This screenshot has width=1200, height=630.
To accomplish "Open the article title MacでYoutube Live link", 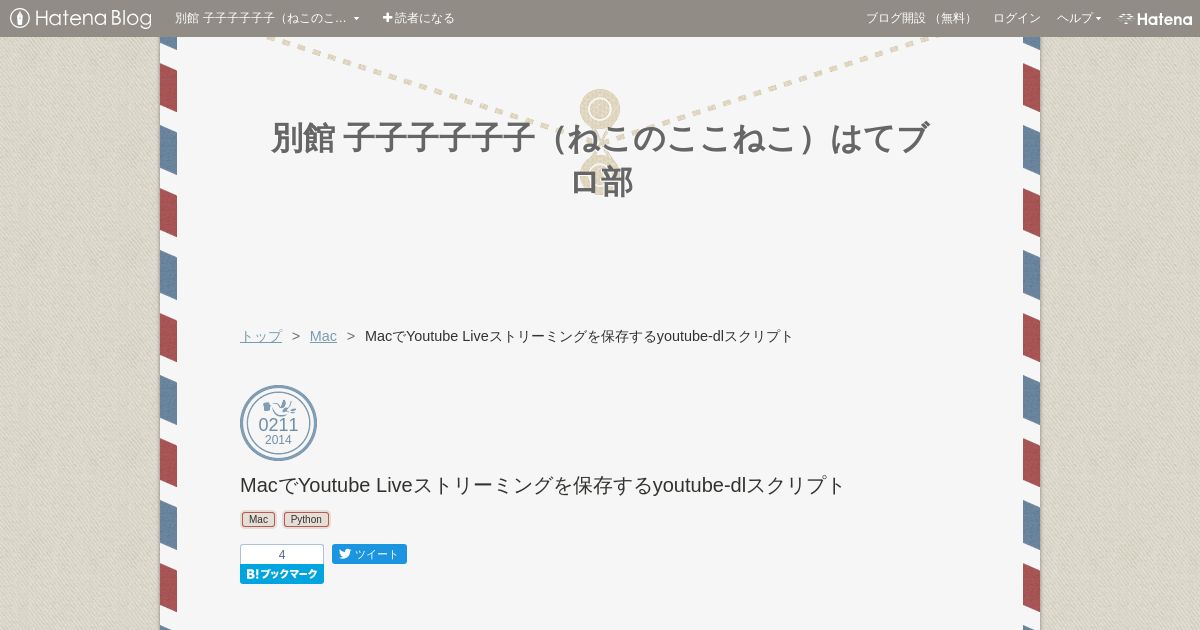I will pyautogui.click(x=542, y=485).
